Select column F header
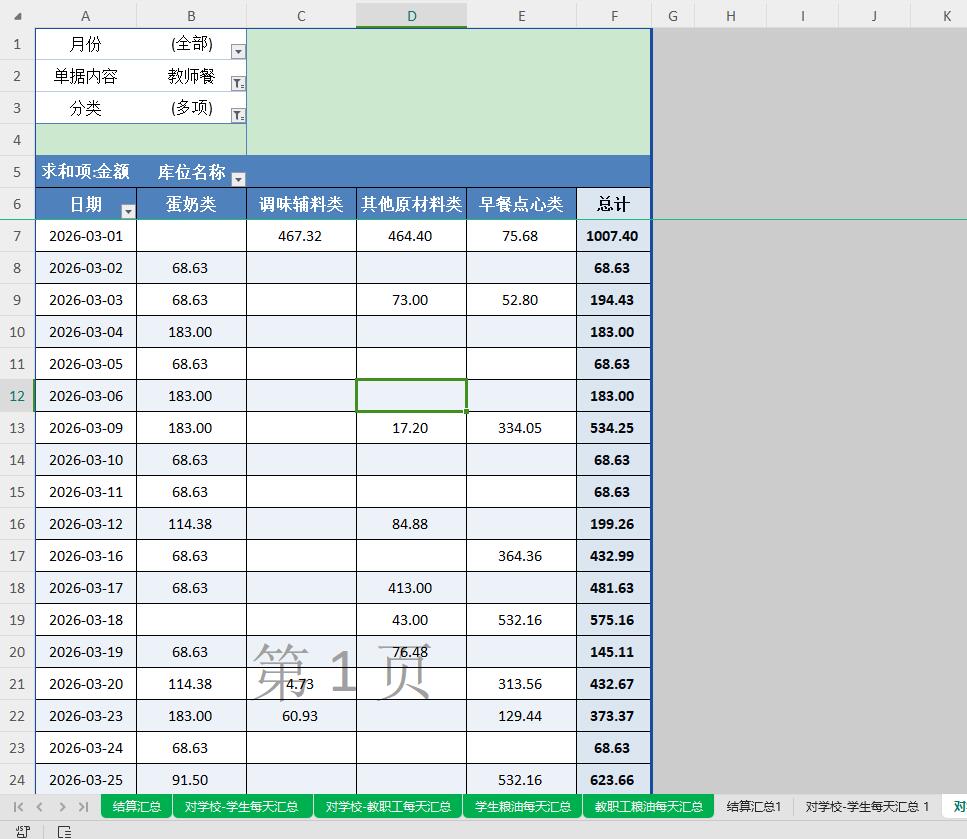Screen dimensions: 967x839 pyautogui.click(x=614, y=16)
